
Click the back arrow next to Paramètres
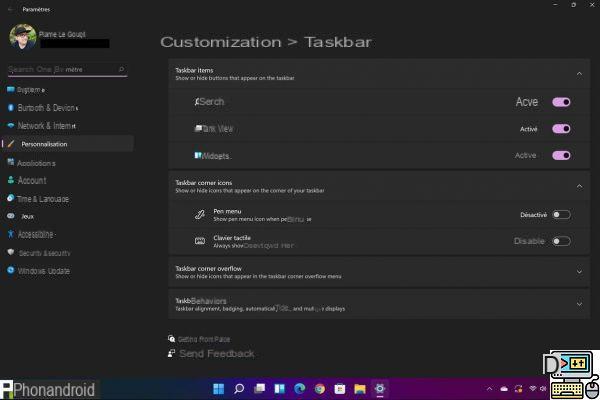(11, 9)
